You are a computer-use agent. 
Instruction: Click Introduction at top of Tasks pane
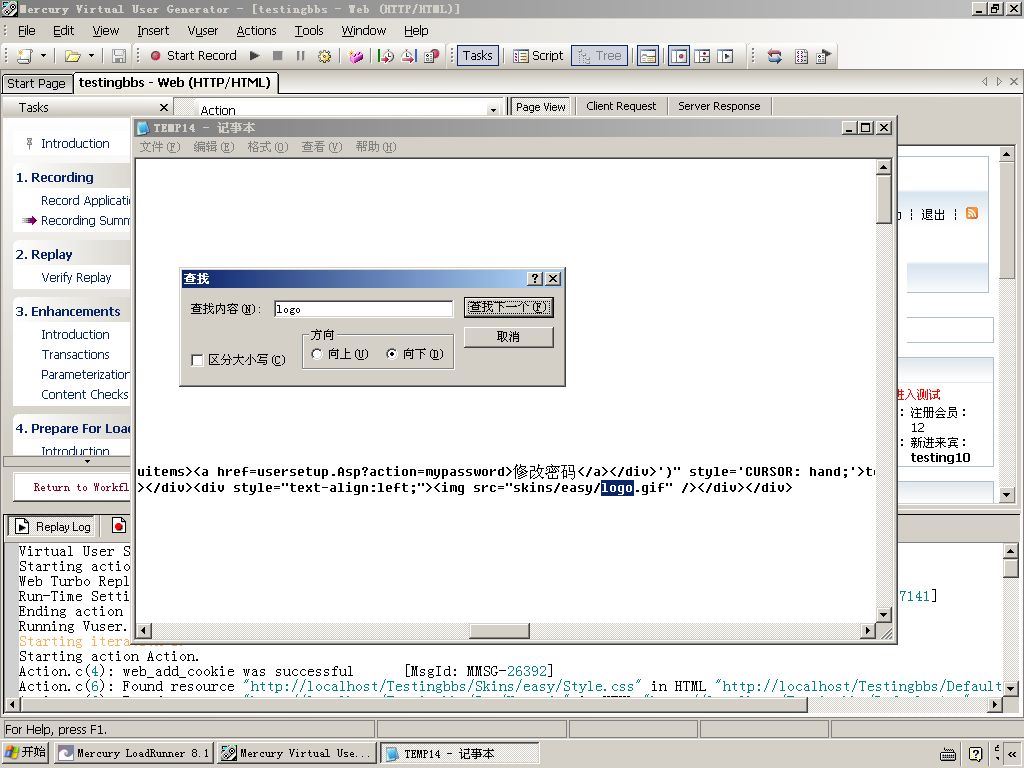[75, 144]
